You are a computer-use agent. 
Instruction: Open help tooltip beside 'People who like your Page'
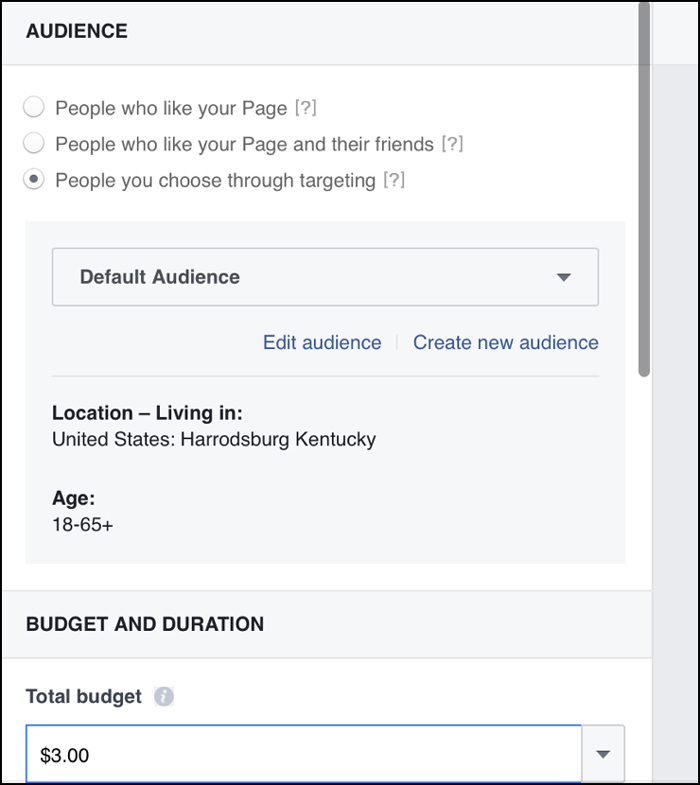[305, 108]
